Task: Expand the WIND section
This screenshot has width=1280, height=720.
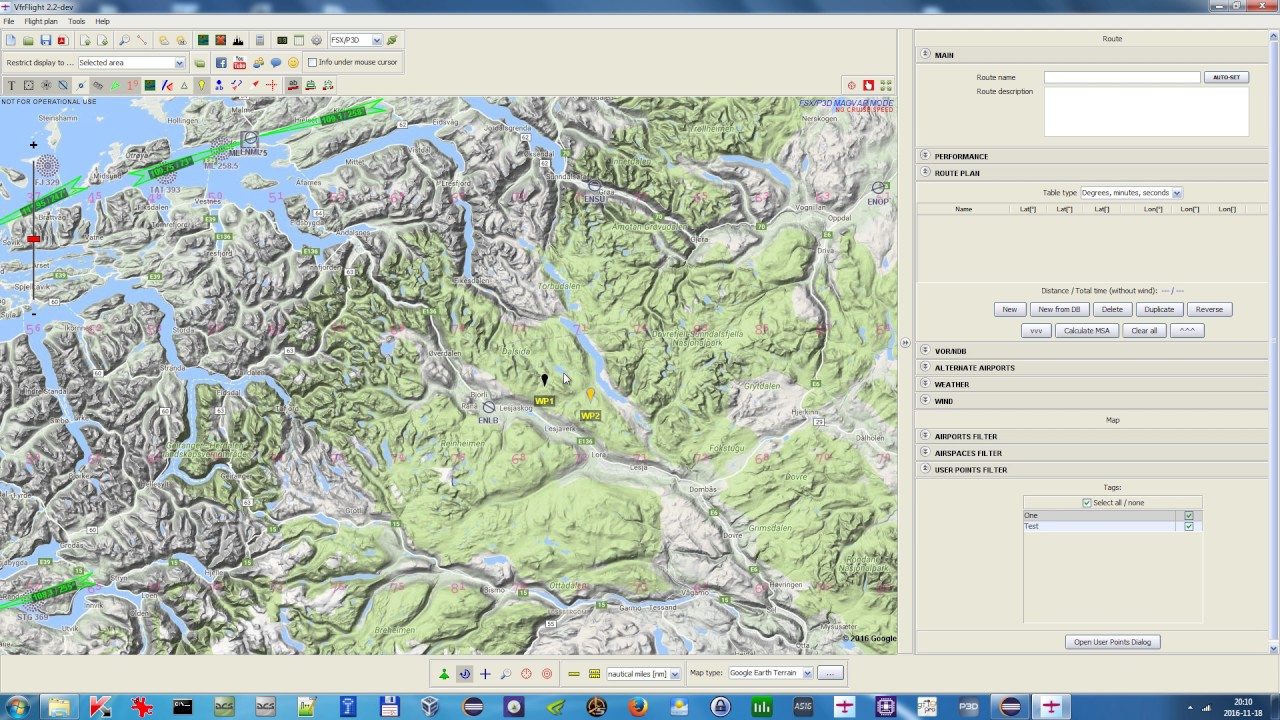Action: click(x=925, y=401)
